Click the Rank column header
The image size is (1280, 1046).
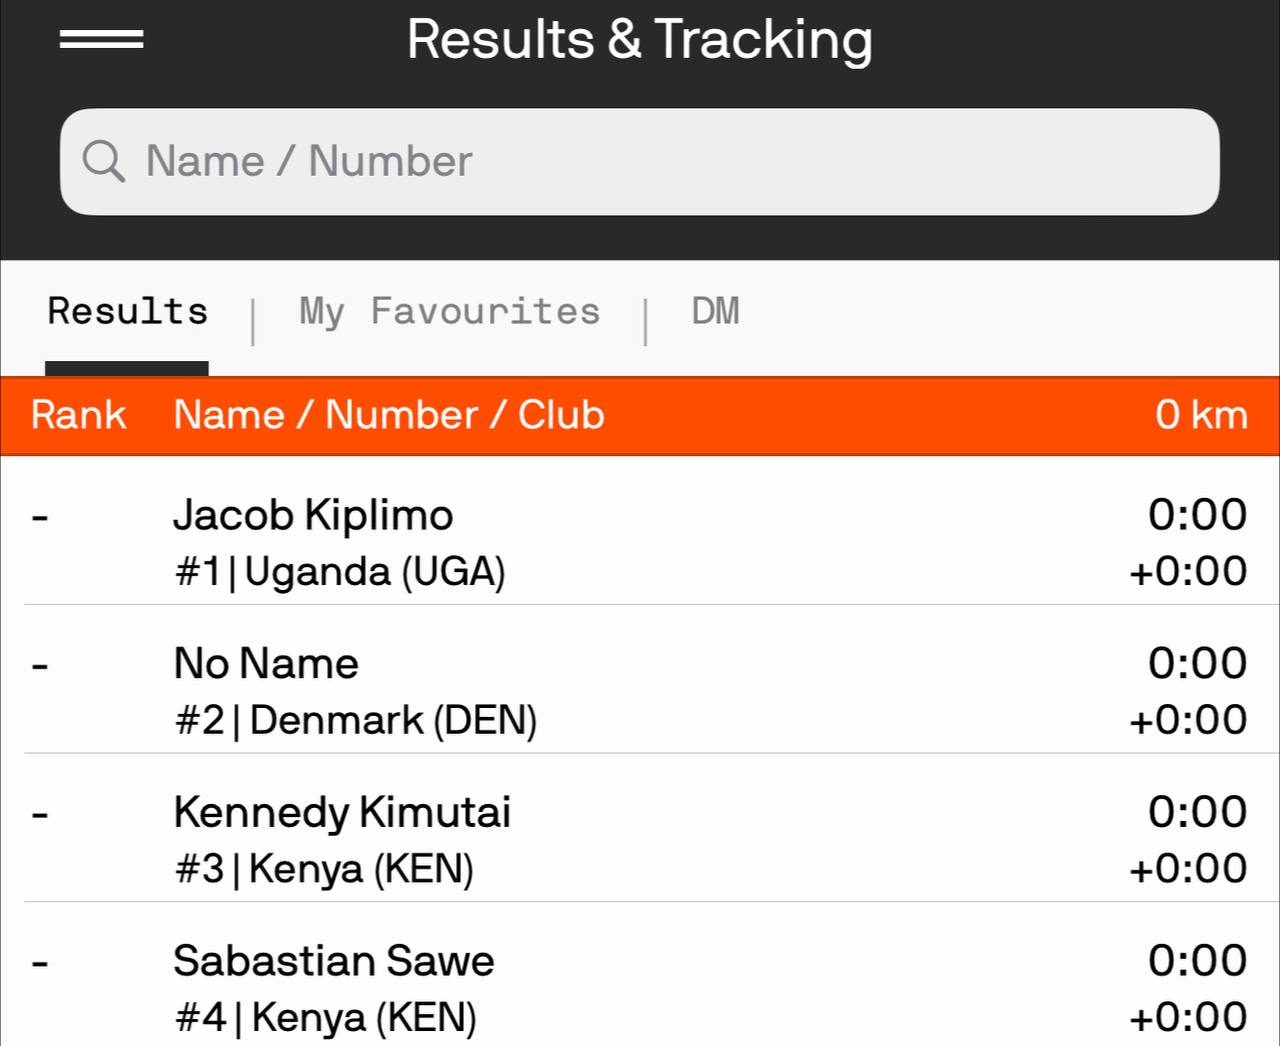[x=78, y=415]
